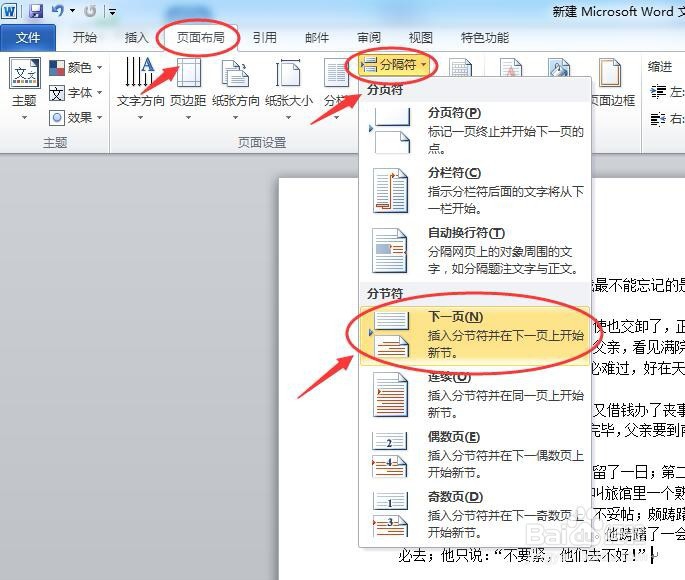Open the 纸张方向 (Orientation) button
Viewport: 685px width, 580px height.
235,88
